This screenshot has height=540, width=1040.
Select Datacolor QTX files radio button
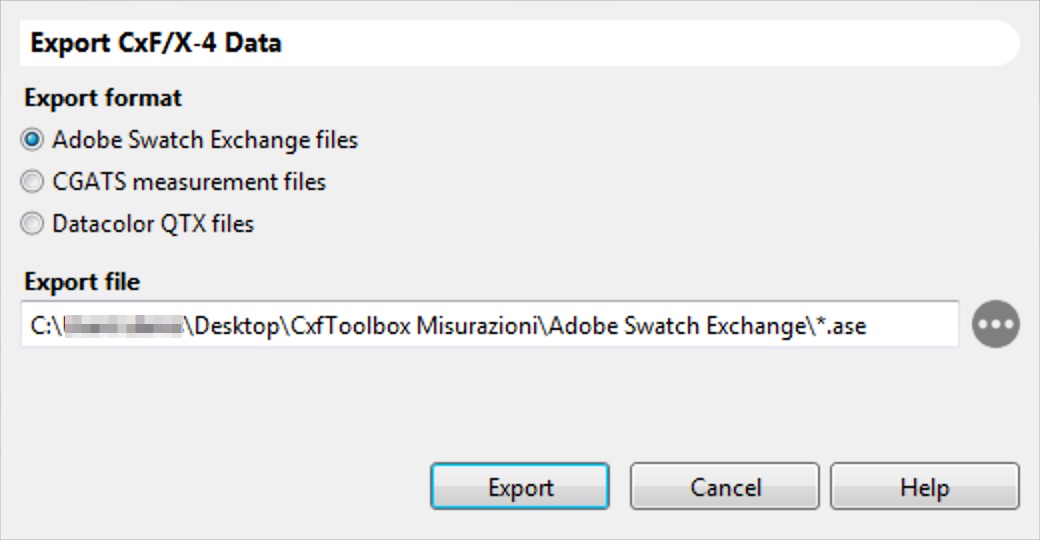click(x=34, y=224)
